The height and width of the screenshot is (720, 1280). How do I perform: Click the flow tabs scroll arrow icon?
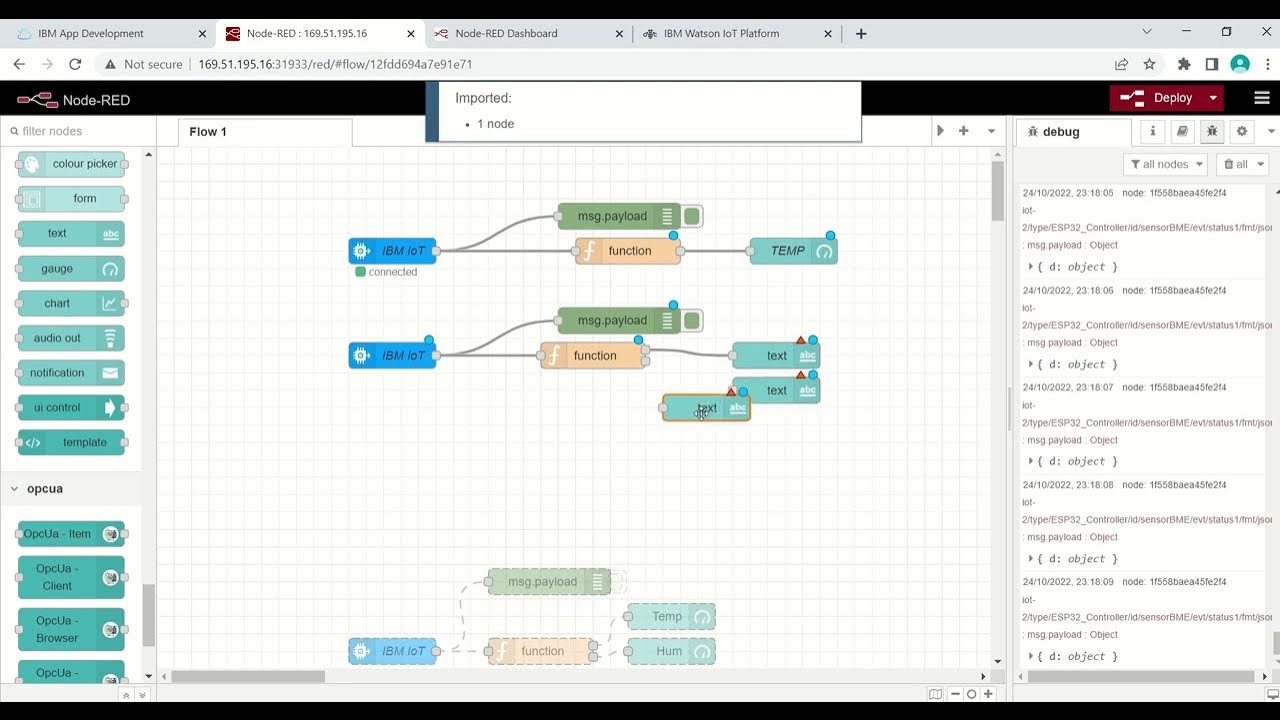tap(940, 131)
